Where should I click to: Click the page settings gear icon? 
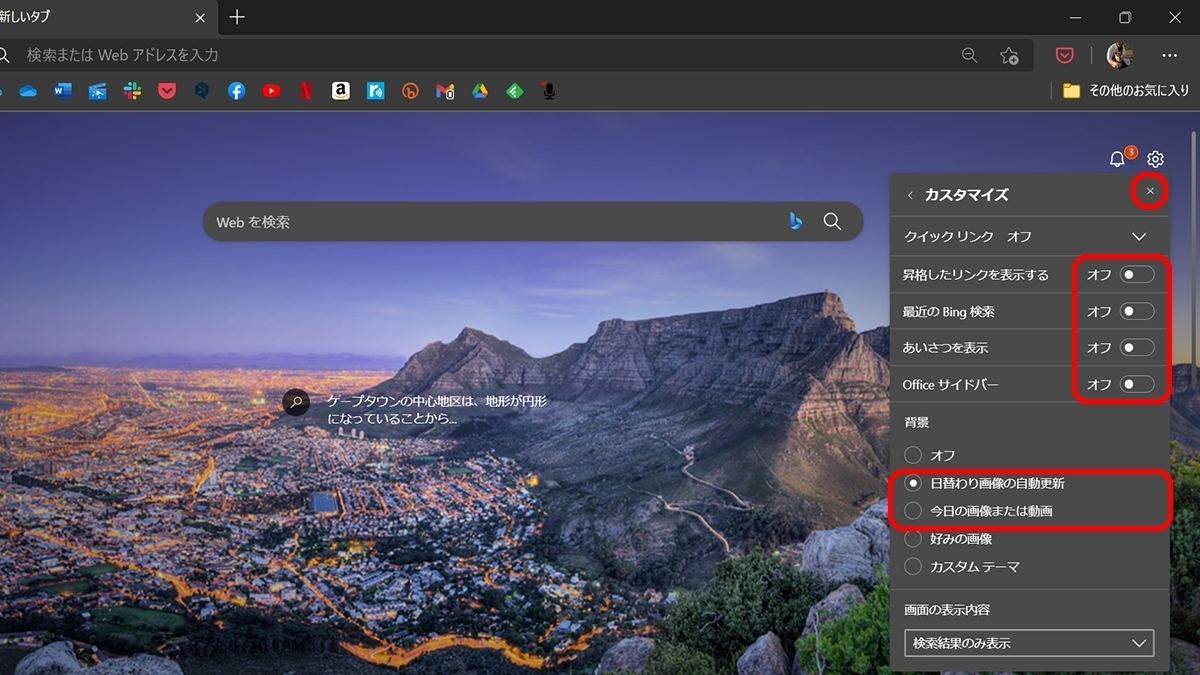[x=1155, y=159]
